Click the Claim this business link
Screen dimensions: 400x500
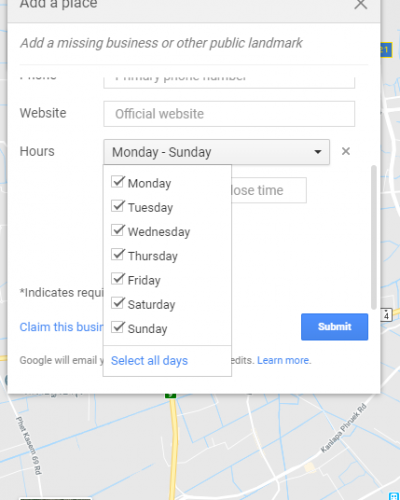tap(61, 327)
